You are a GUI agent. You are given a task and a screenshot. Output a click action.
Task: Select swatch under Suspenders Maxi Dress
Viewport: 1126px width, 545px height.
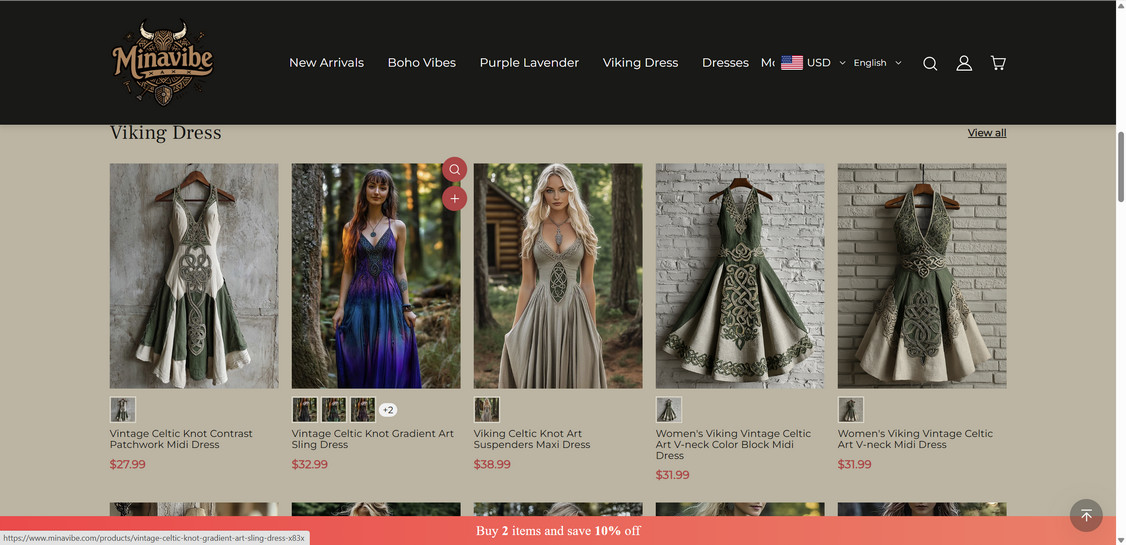(486, 410)
